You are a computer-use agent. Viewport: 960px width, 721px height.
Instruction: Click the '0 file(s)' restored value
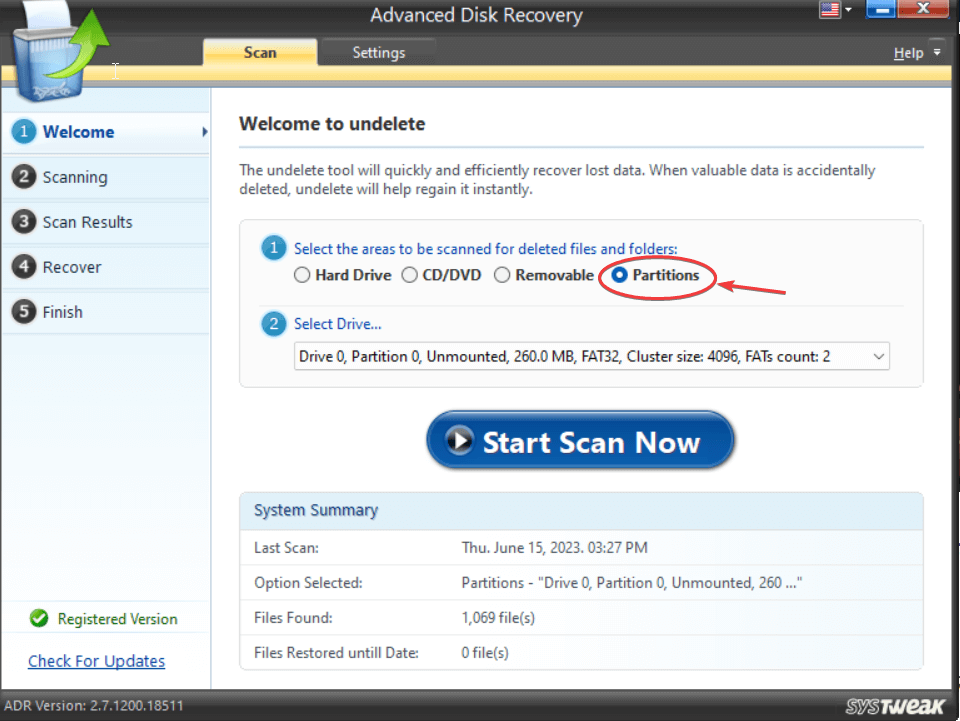(x=484, y=652)
